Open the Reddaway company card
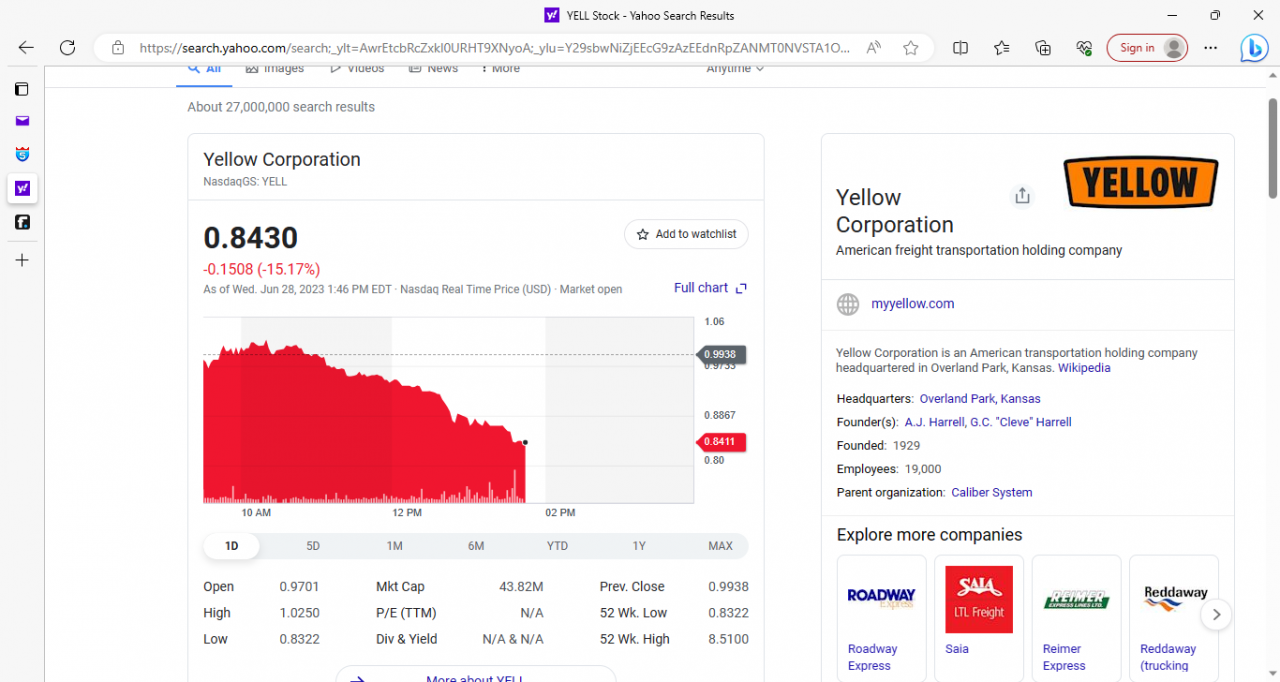1280x682 pixels. [1174, 618]
